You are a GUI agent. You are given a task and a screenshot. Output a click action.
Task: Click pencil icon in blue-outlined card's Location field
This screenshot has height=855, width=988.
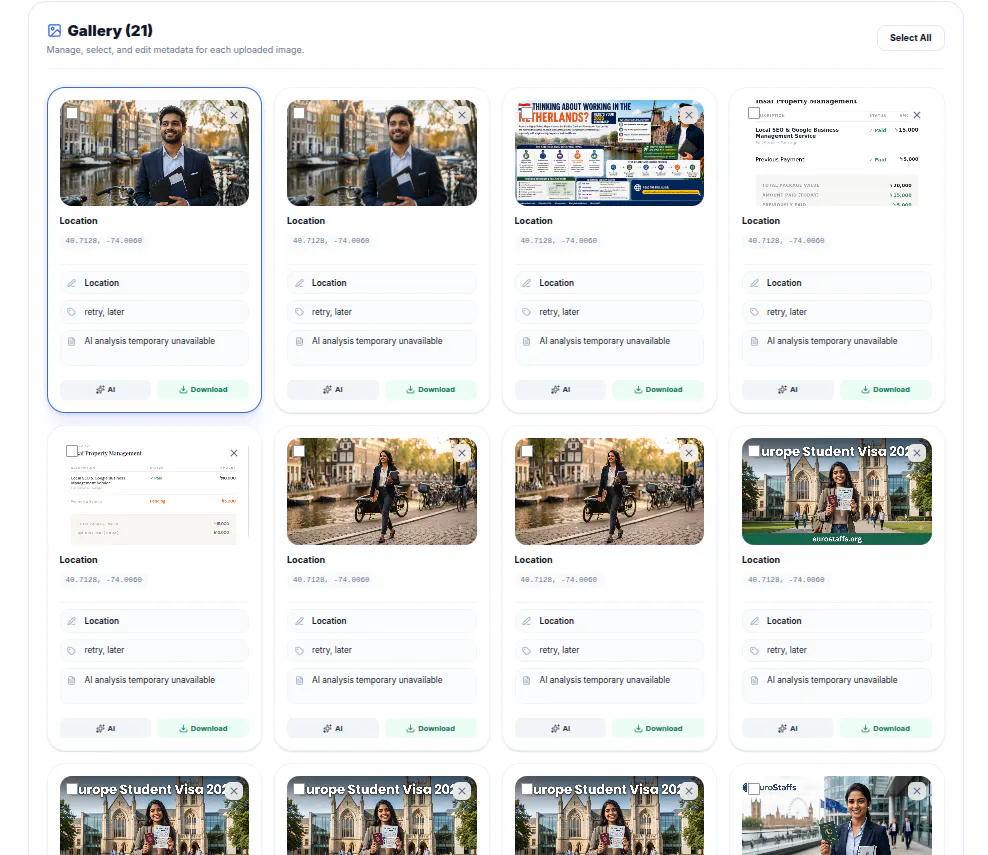pyautogui.click(x=72, y=283)
